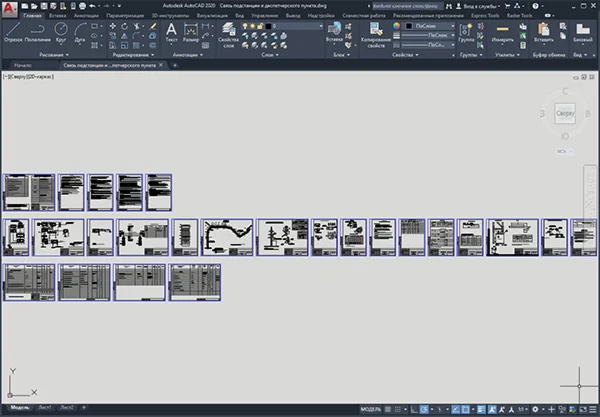Click the Rotate tool icon
The image size is (600, 417).
tap(124, 26)
